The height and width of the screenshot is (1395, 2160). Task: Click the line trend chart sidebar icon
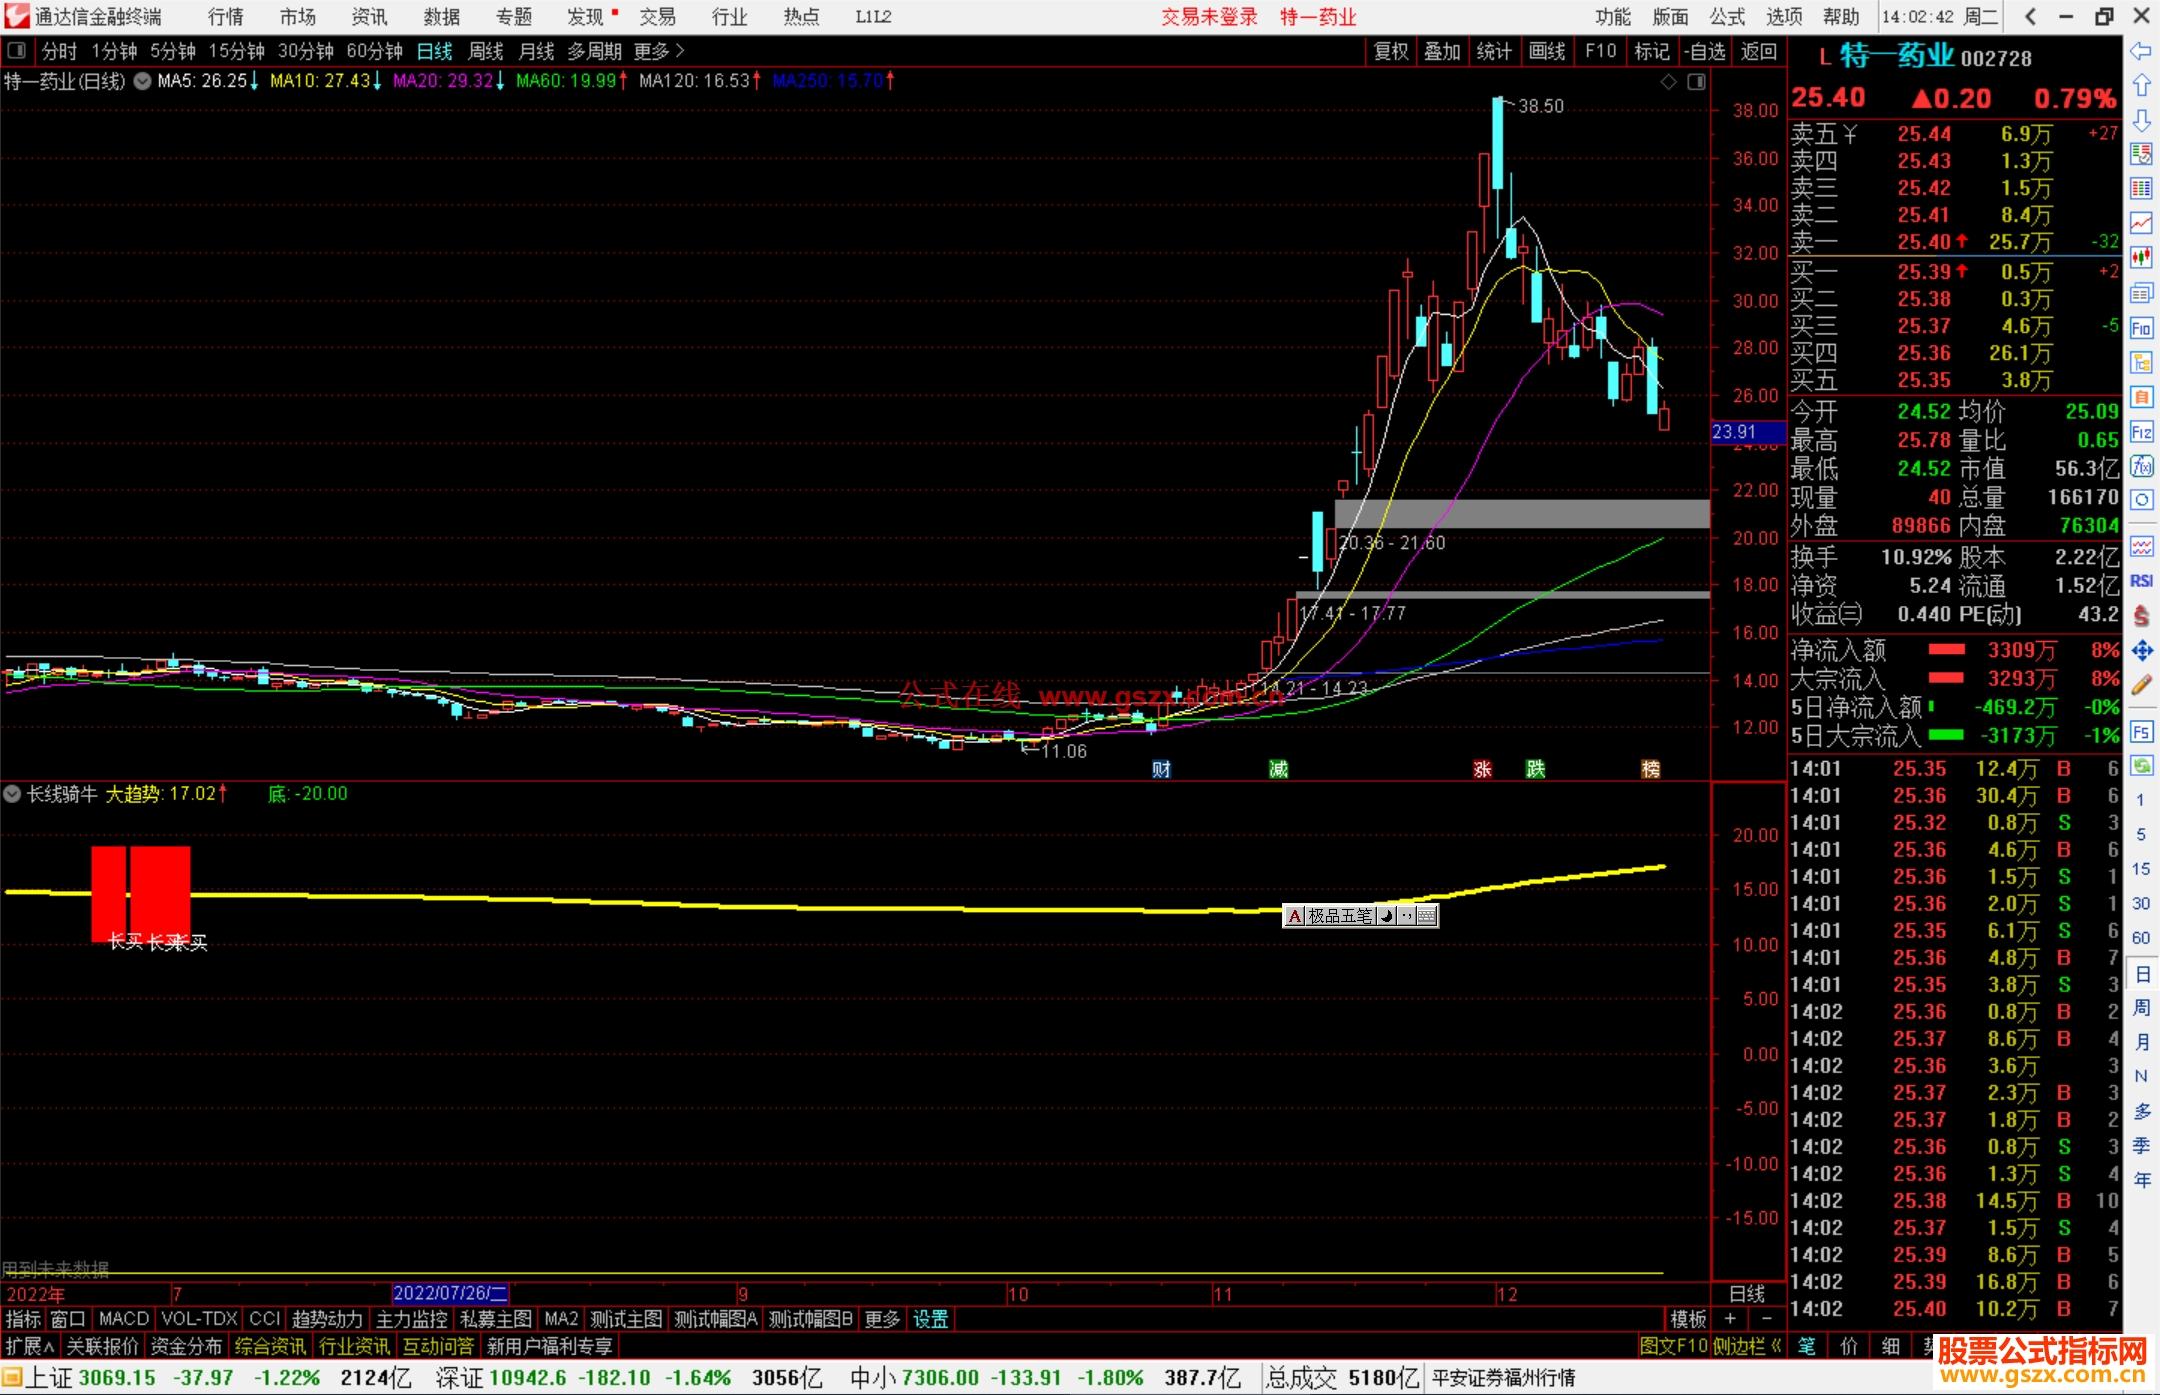pos(2141,222)
